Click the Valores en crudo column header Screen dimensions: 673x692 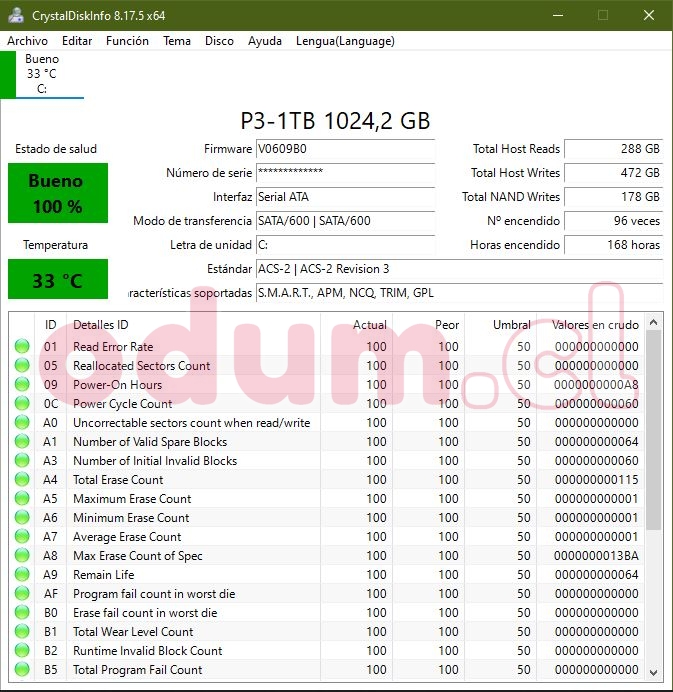point(594,325)
